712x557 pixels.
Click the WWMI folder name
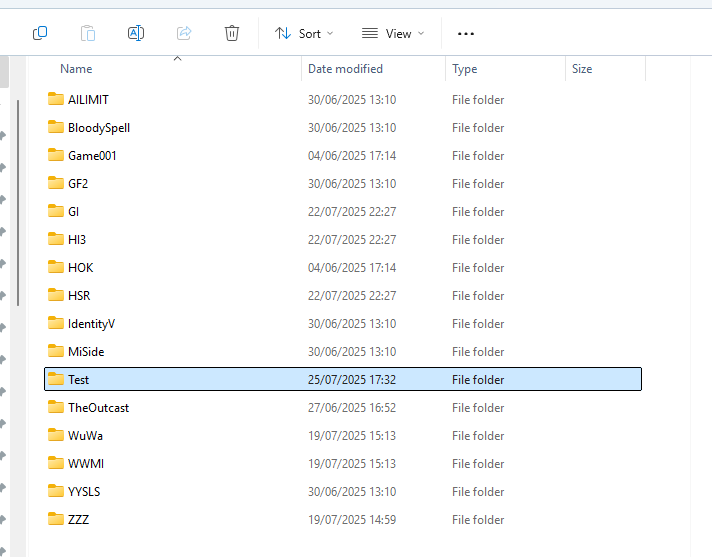[x=86, y=463]
